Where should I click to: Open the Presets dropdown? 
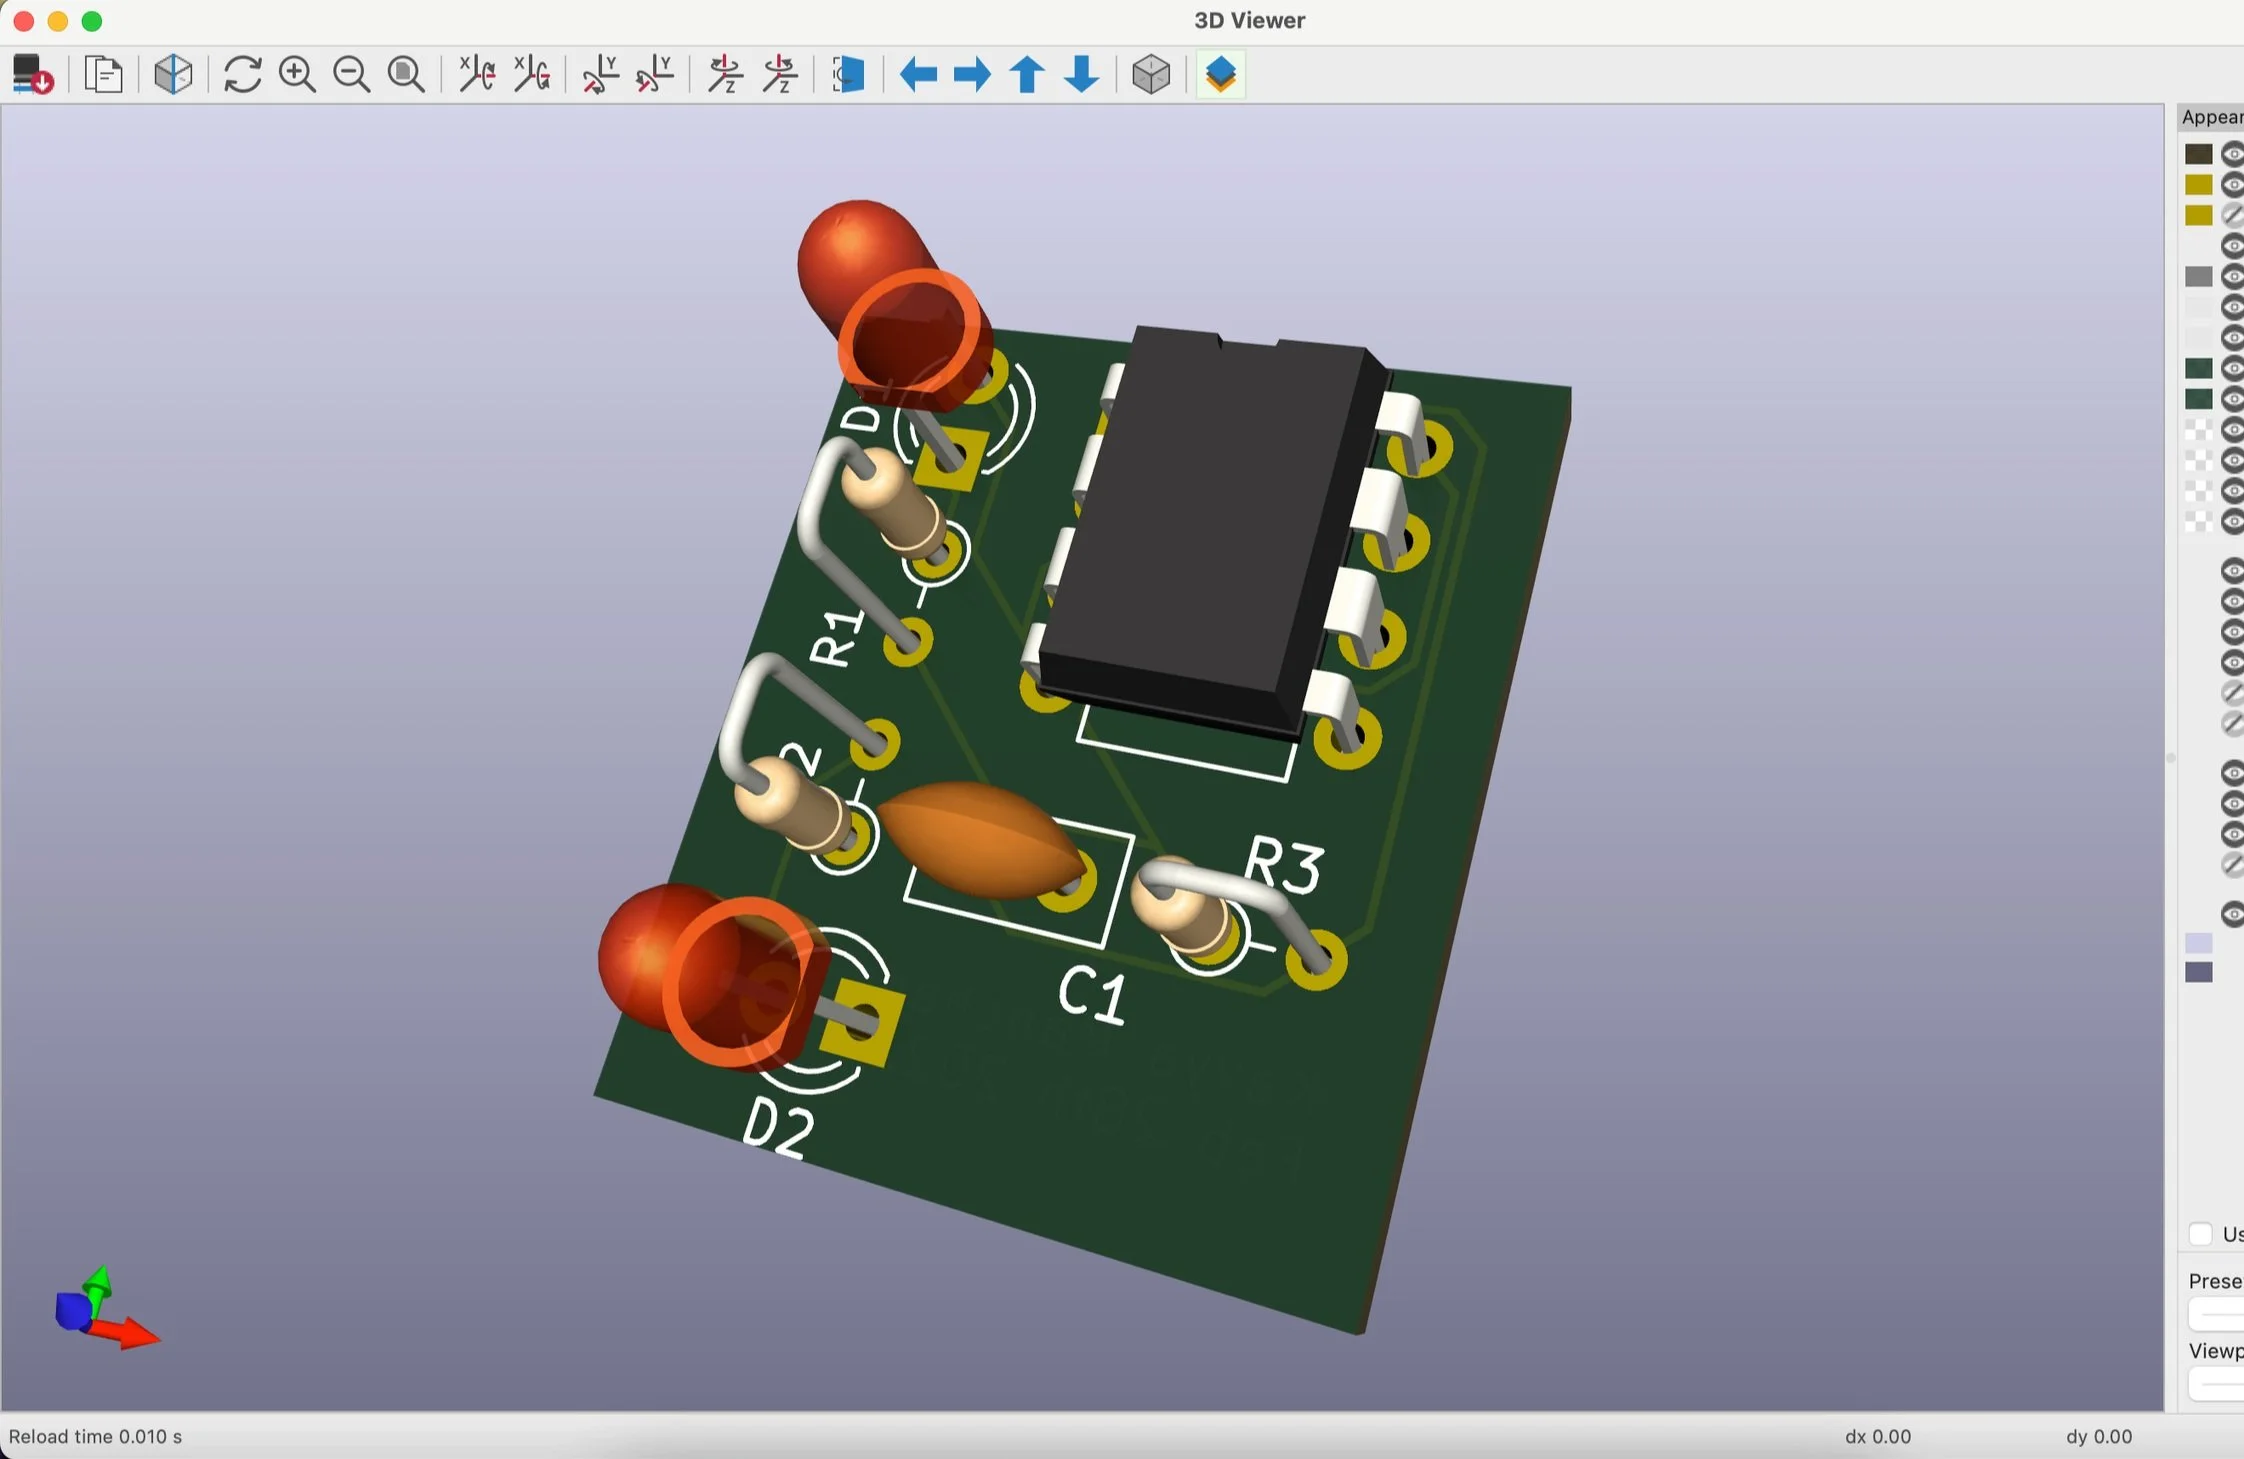tap(2220, 1313)
